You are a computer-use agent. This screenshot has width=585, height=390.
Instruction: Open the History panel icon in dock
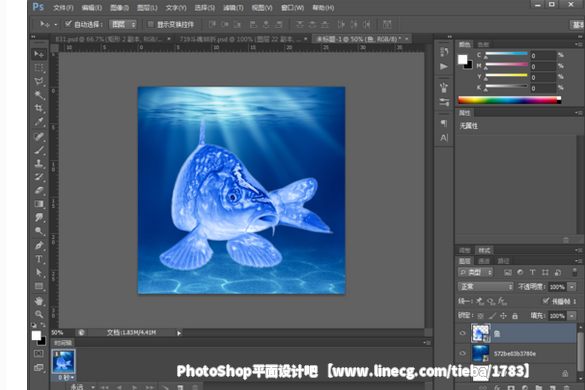coord(444,52)
